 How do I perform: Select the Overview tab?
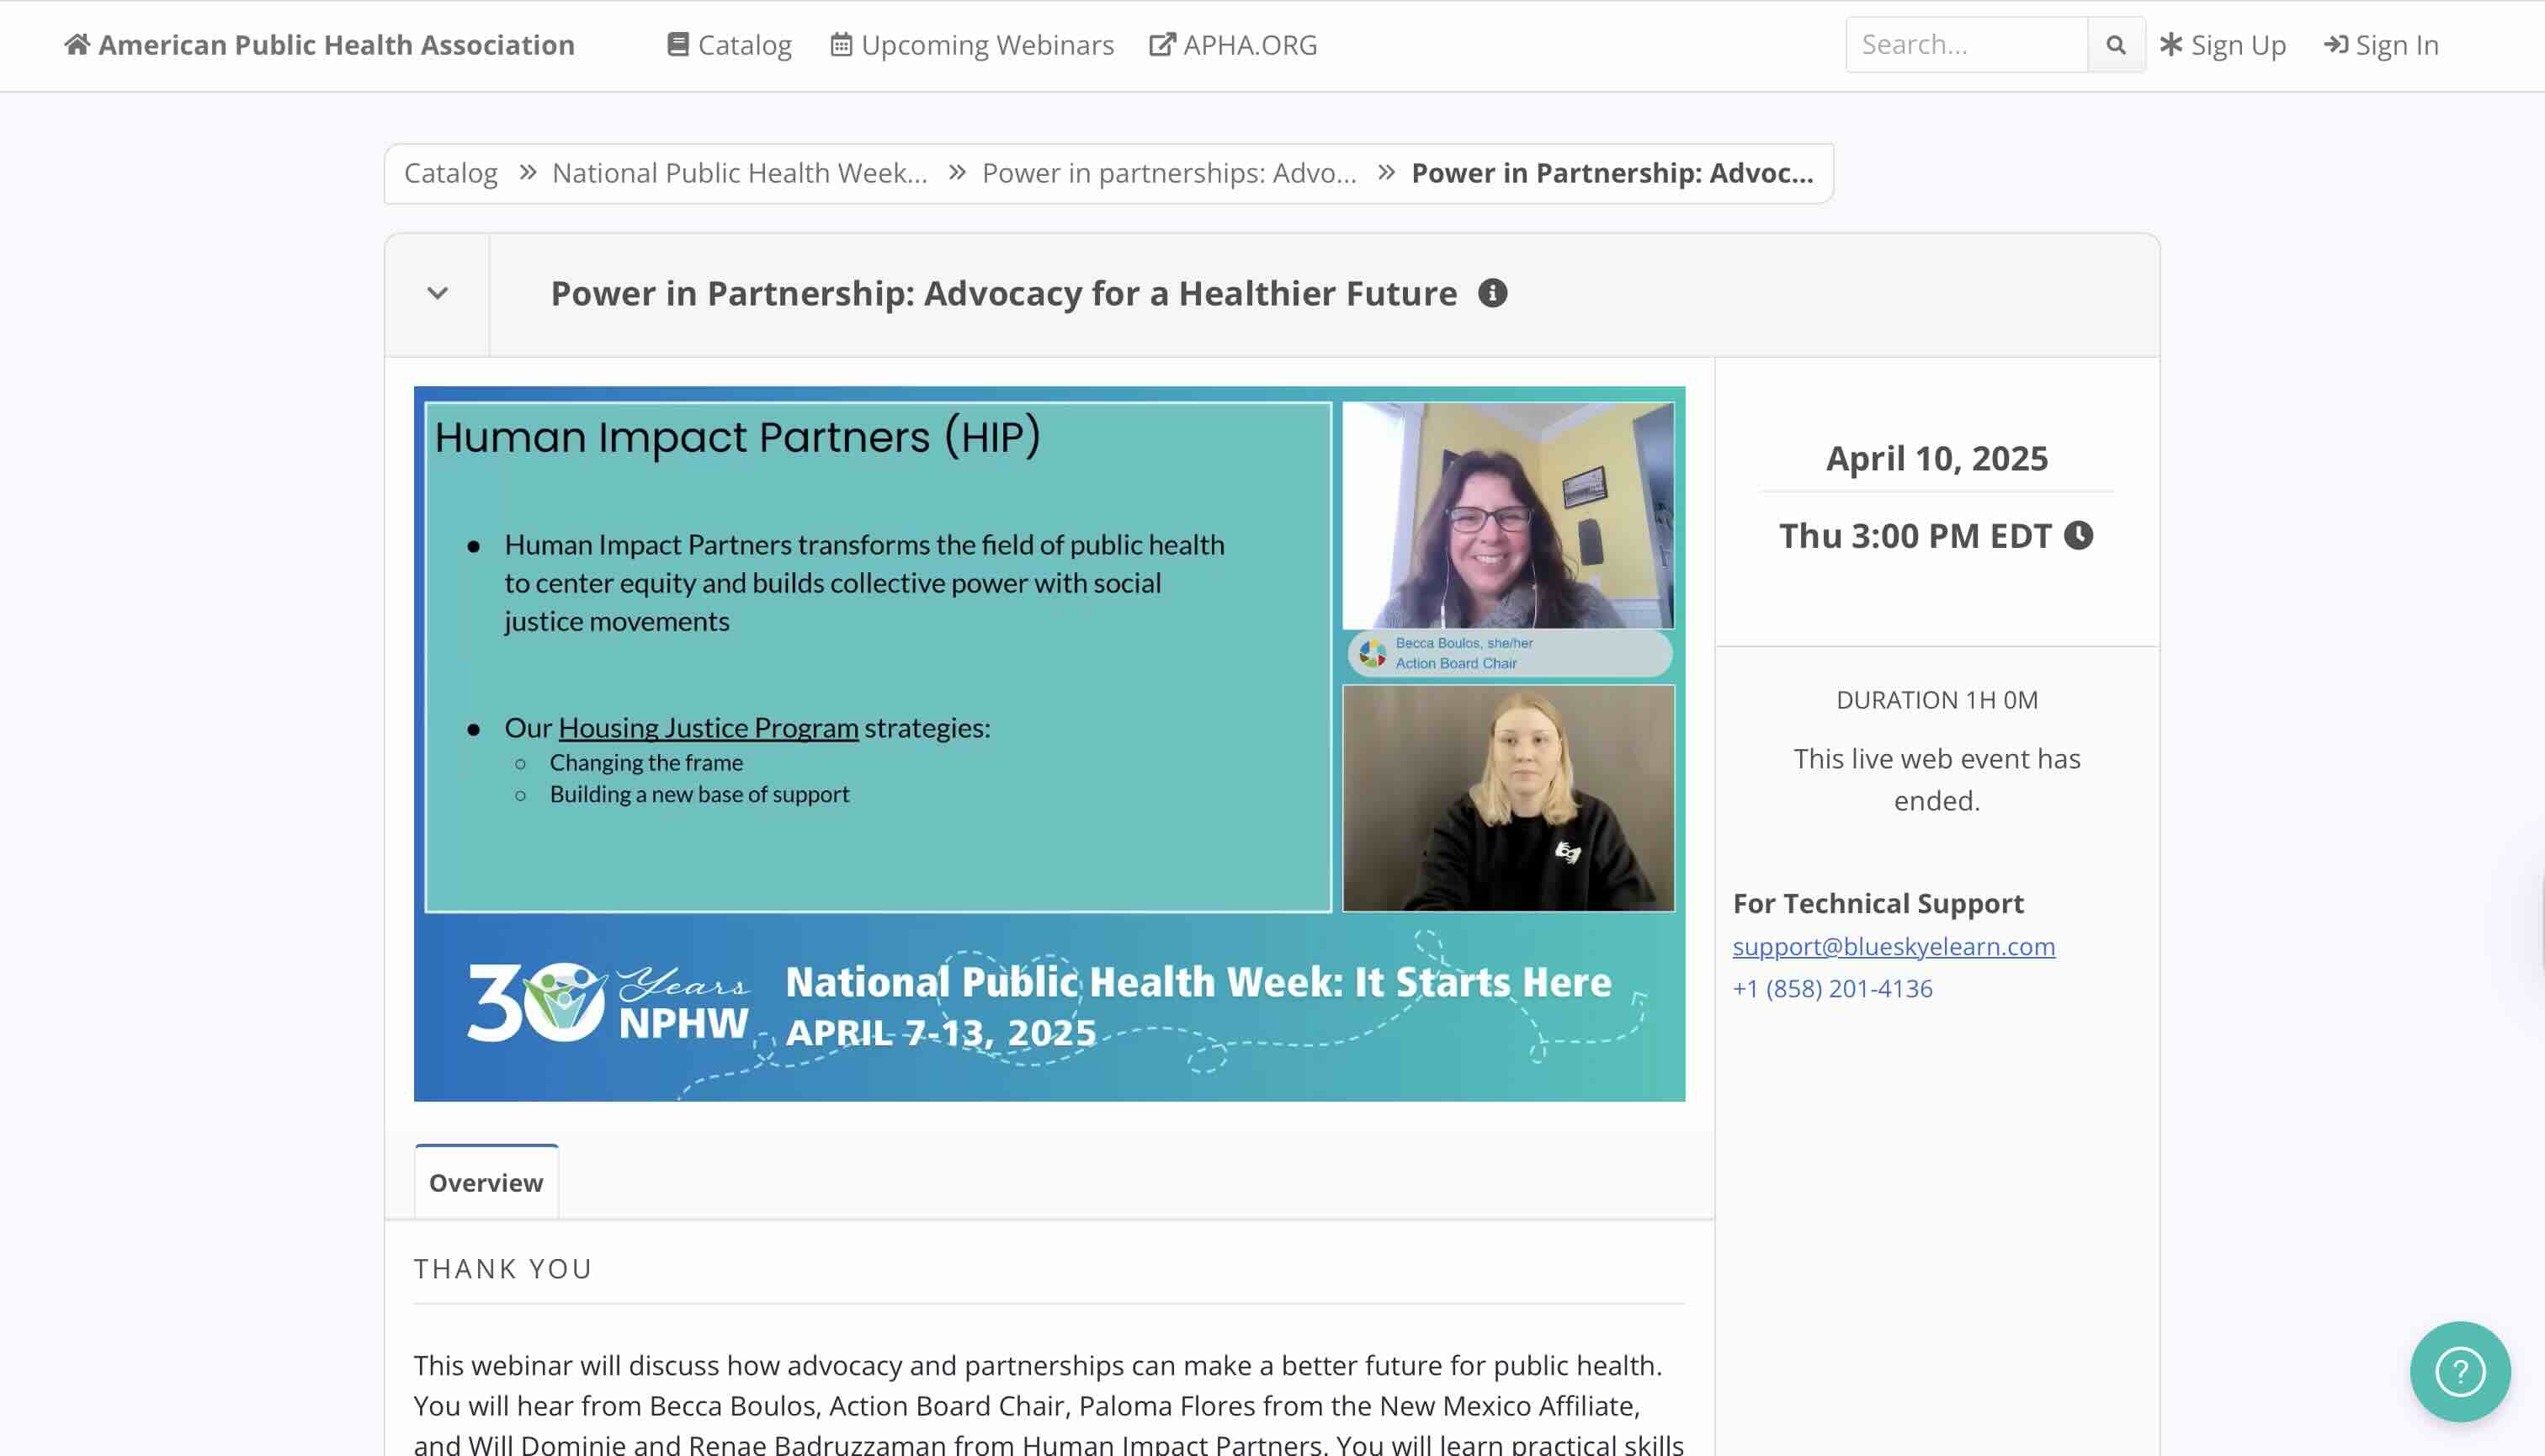tap(486, 1182)
